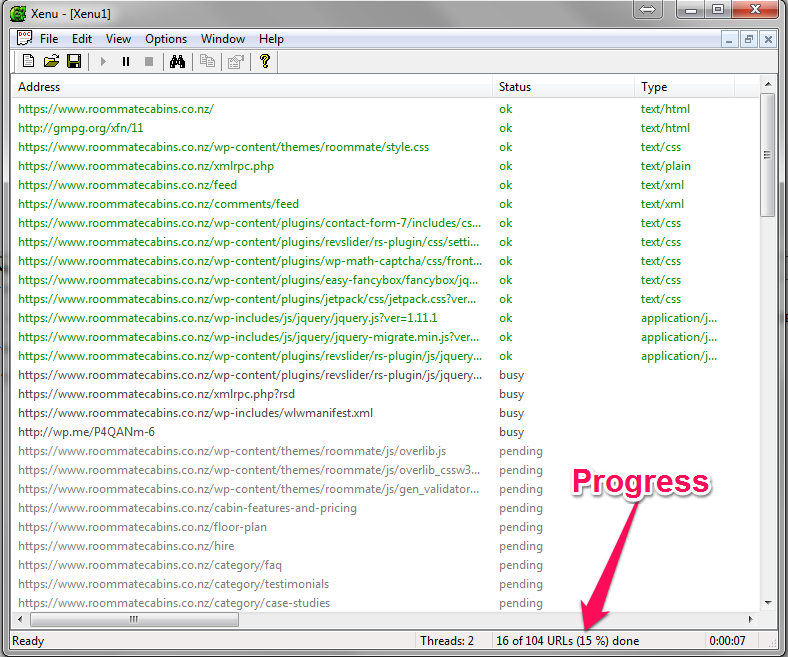
Task: Click the double-arrow button in title bar
Action: point(647,9)
